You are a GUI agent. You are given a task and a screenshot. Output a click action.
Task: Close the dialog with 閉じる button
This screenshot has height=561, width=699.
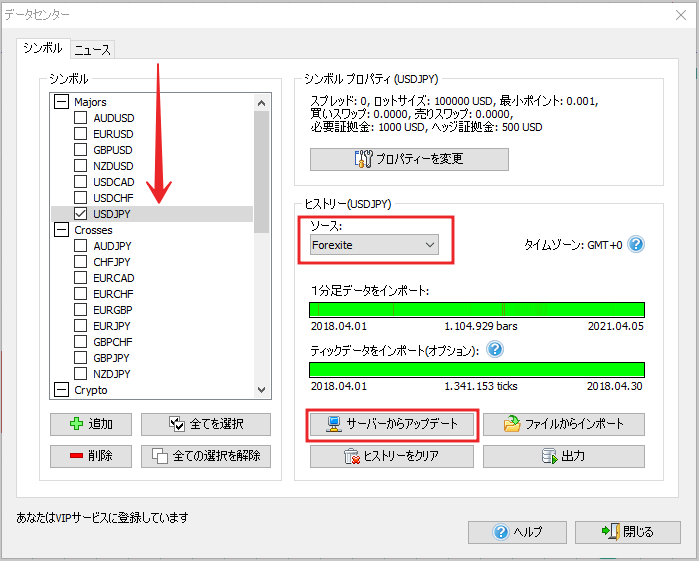pyautogui.click(x=629, y=532)
